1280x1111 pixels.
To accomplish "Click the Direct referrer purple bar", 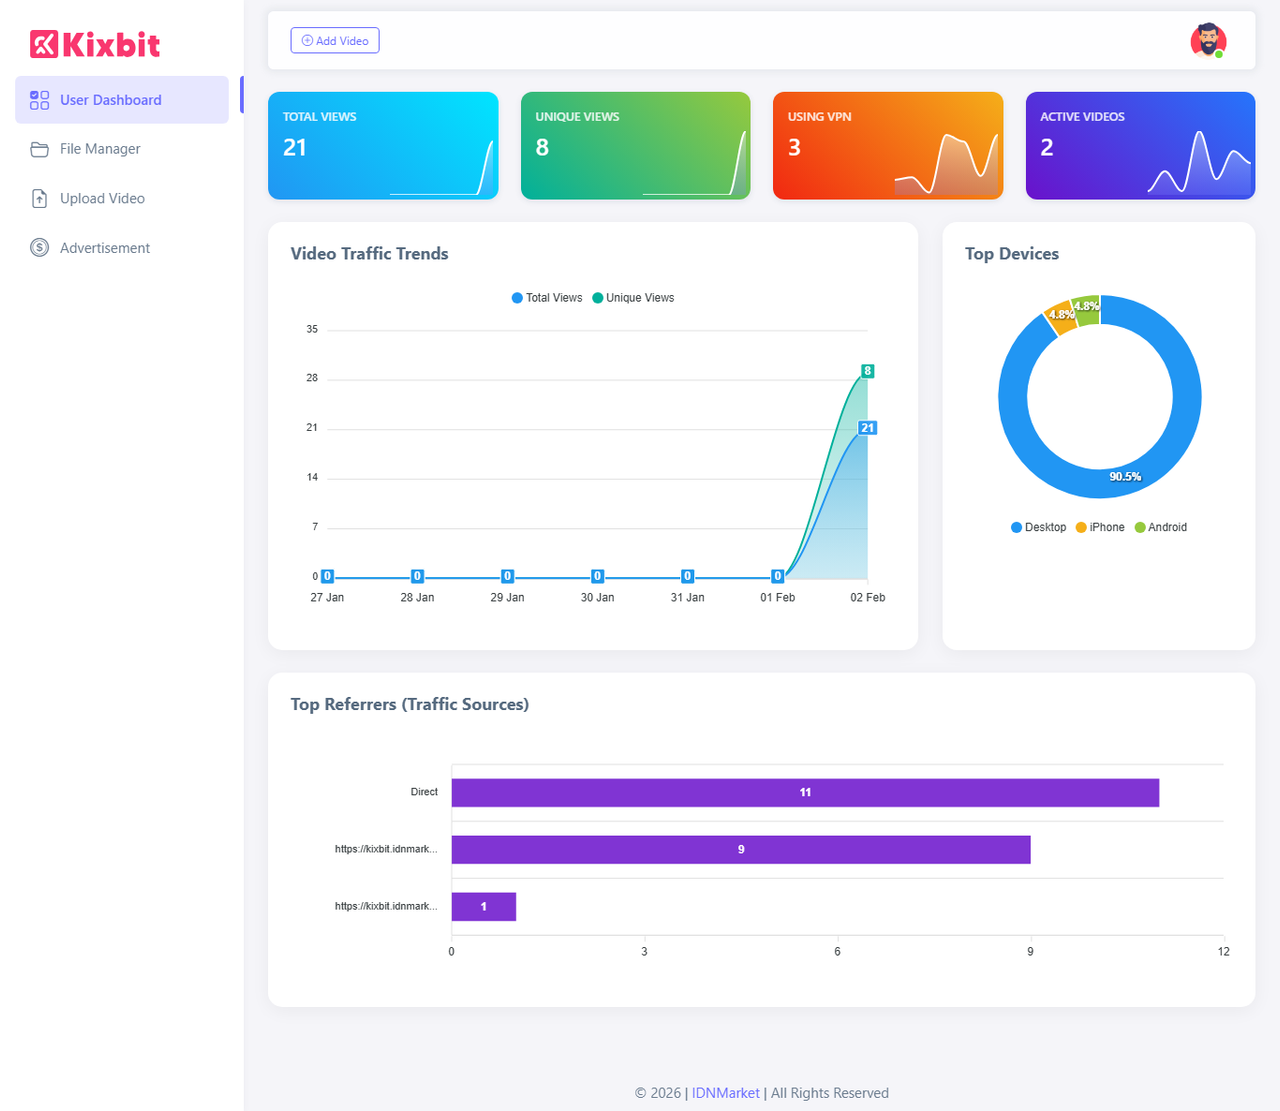I will (805, 793).
